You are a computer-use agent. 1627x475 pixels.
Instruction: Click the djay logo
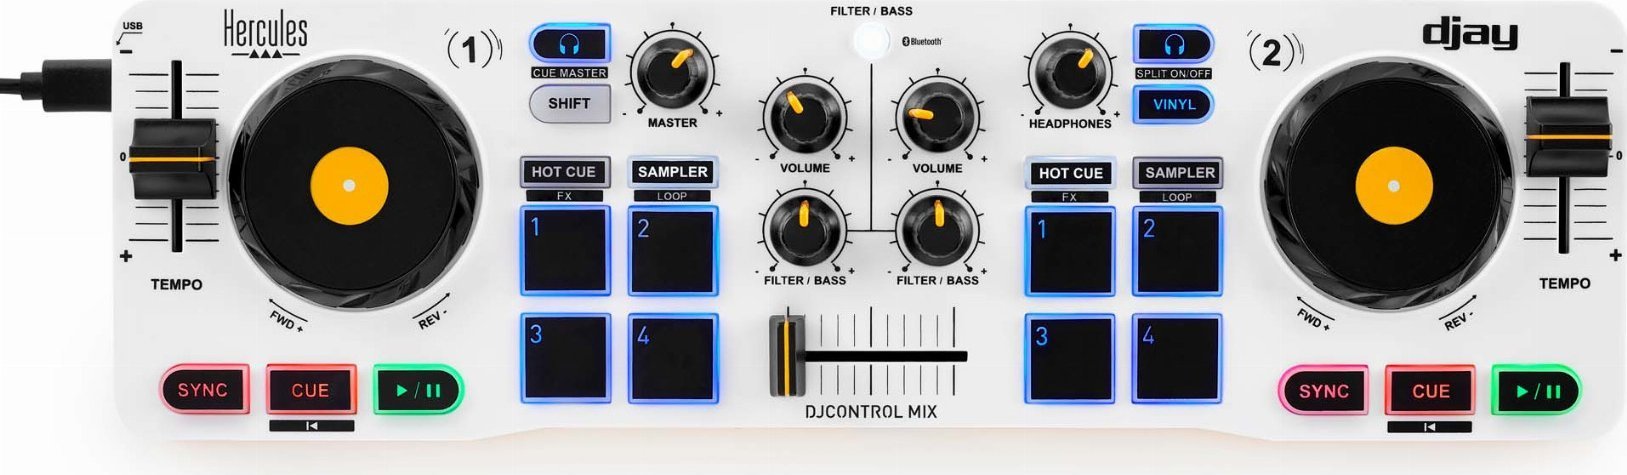[x=1470, y=34]
